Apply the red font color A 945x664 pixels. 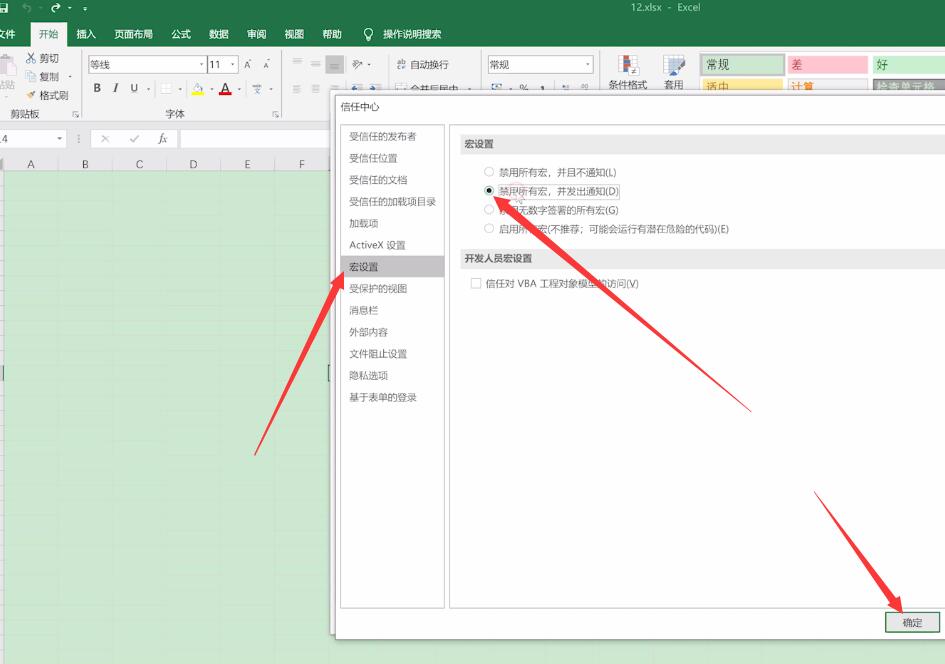coord(225,89)
